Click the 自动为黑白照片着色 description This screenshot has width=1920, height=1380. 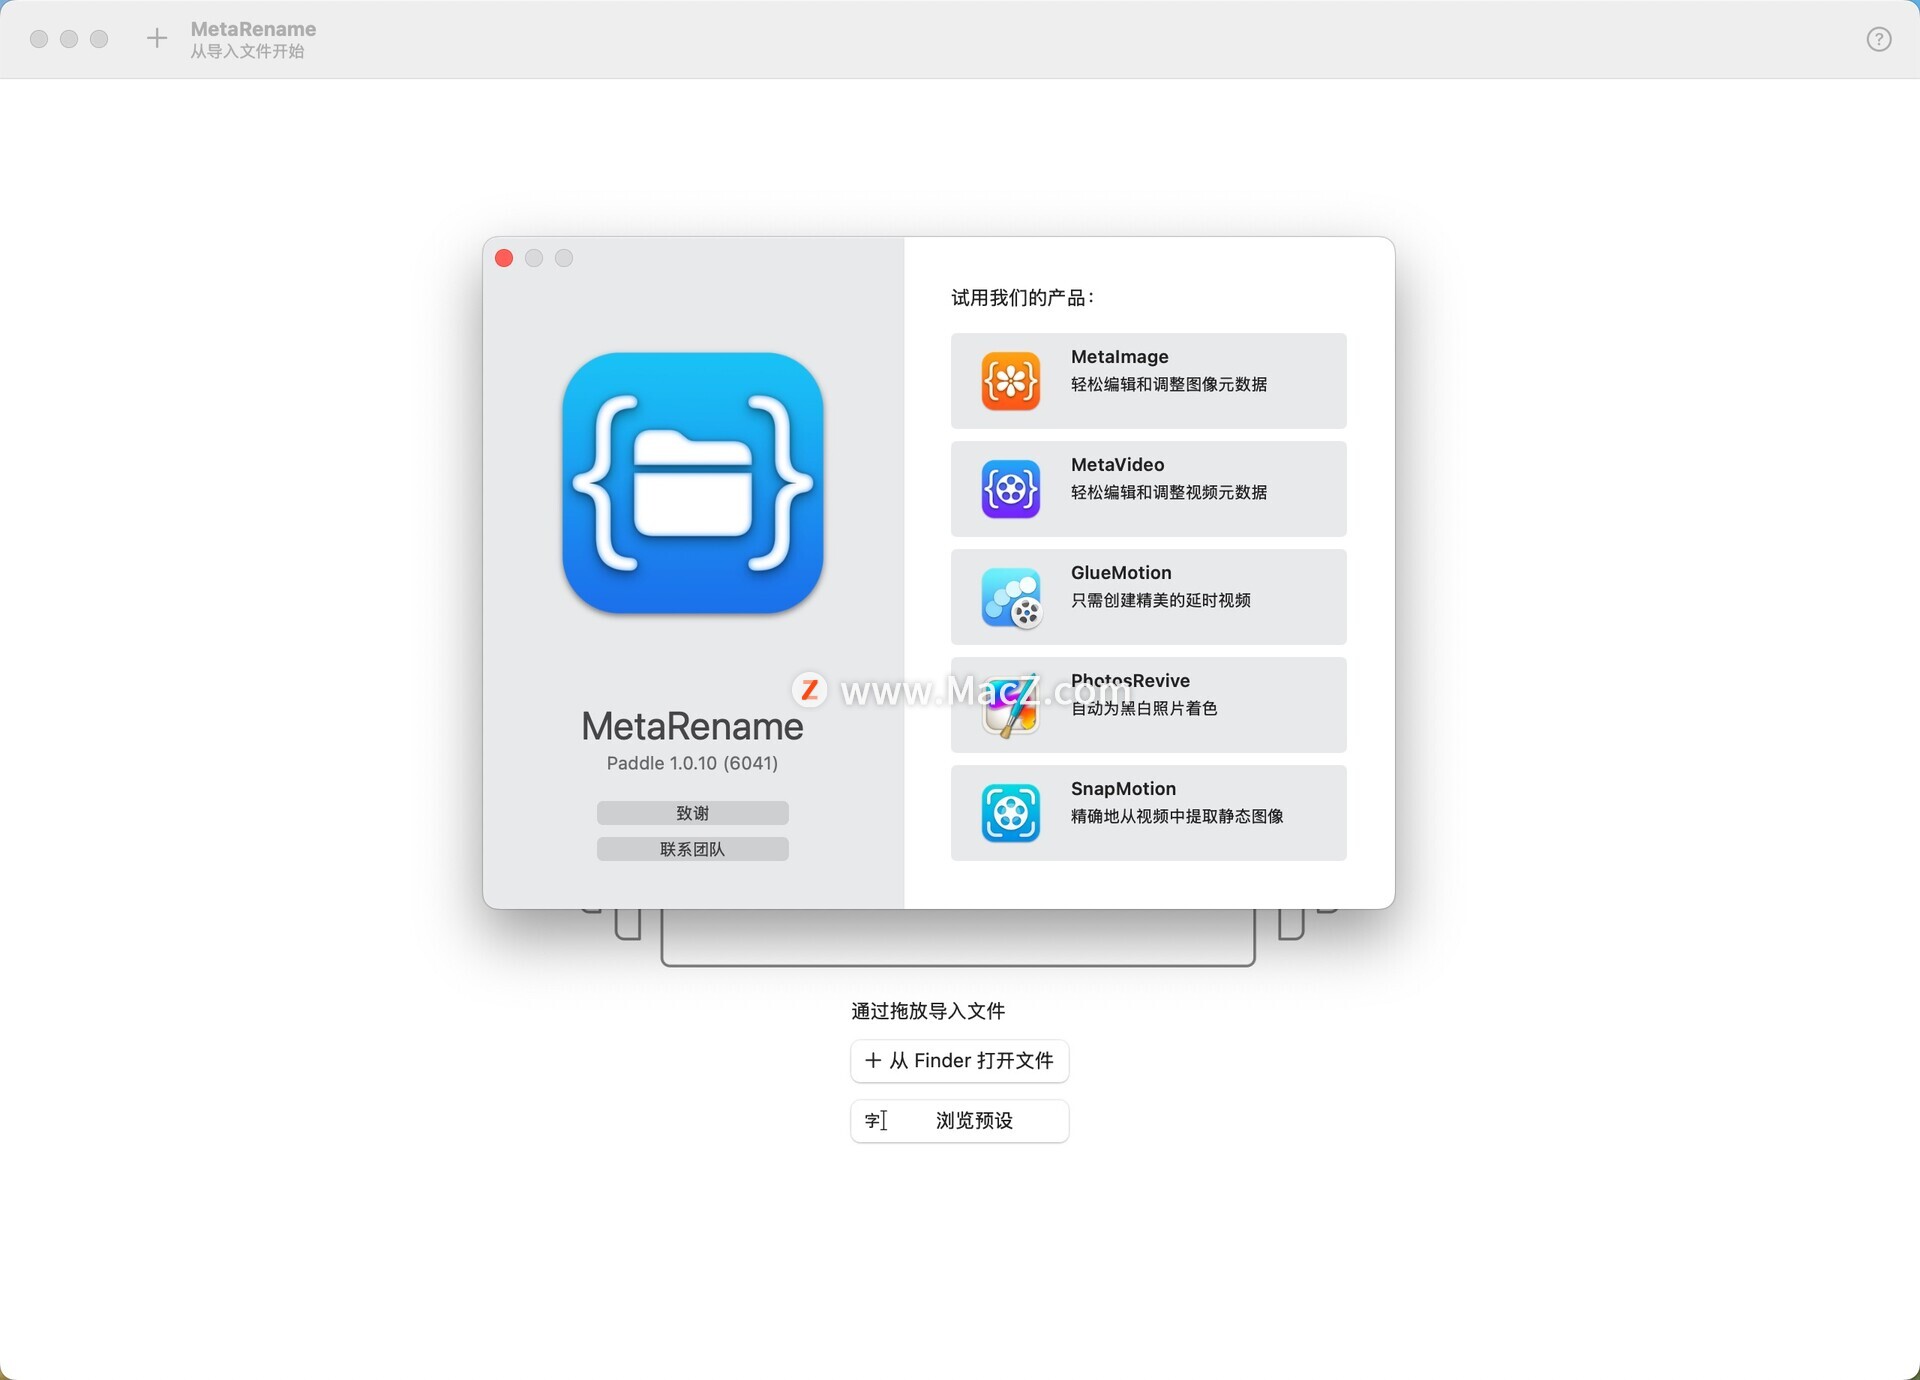coord(1144,708)
